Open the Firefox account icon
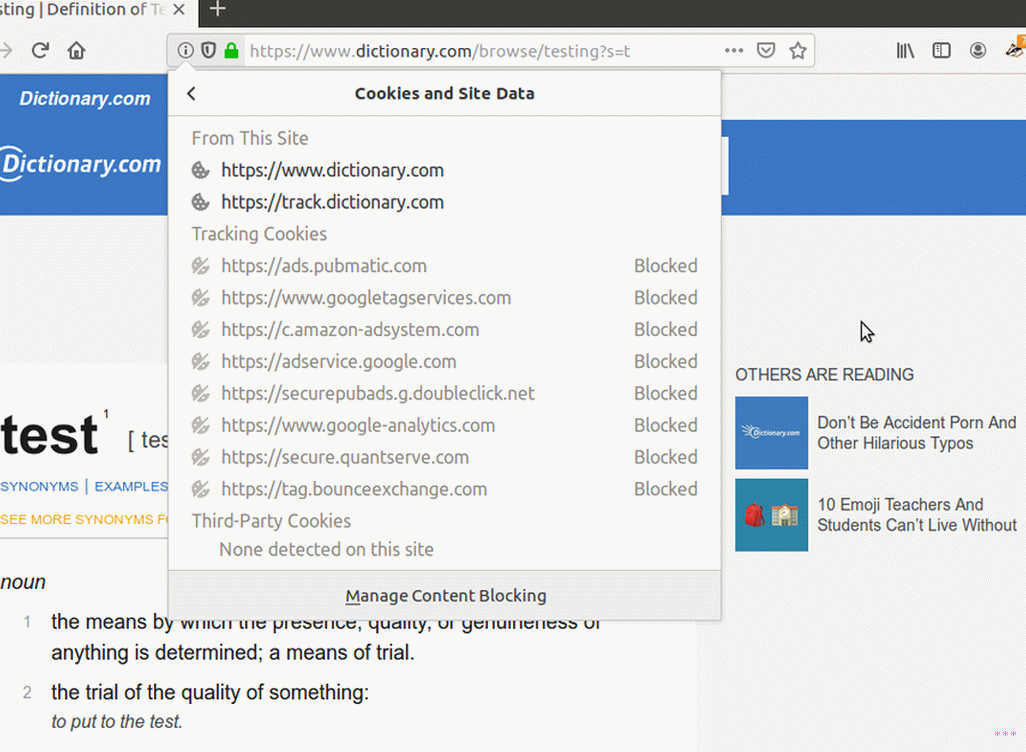The height and width of the screenshot is (752, 1026). coord(977,51)
